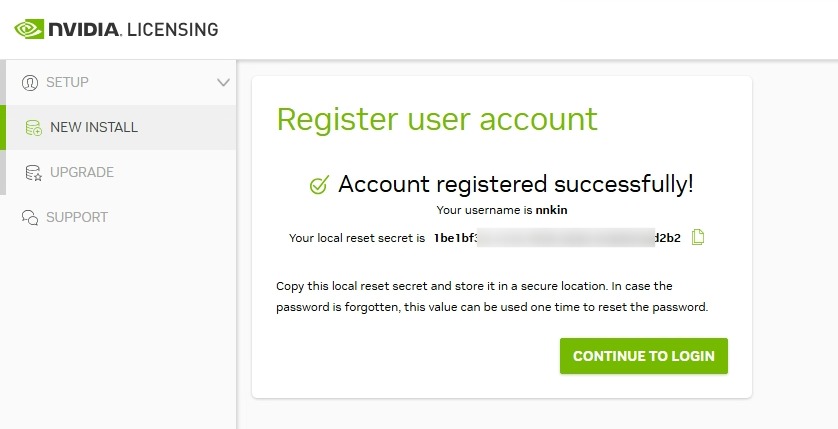Click the Account registered successfully message
Viewport: 838px width, 429px height.
pyautogui.click(x=515, y=184)
